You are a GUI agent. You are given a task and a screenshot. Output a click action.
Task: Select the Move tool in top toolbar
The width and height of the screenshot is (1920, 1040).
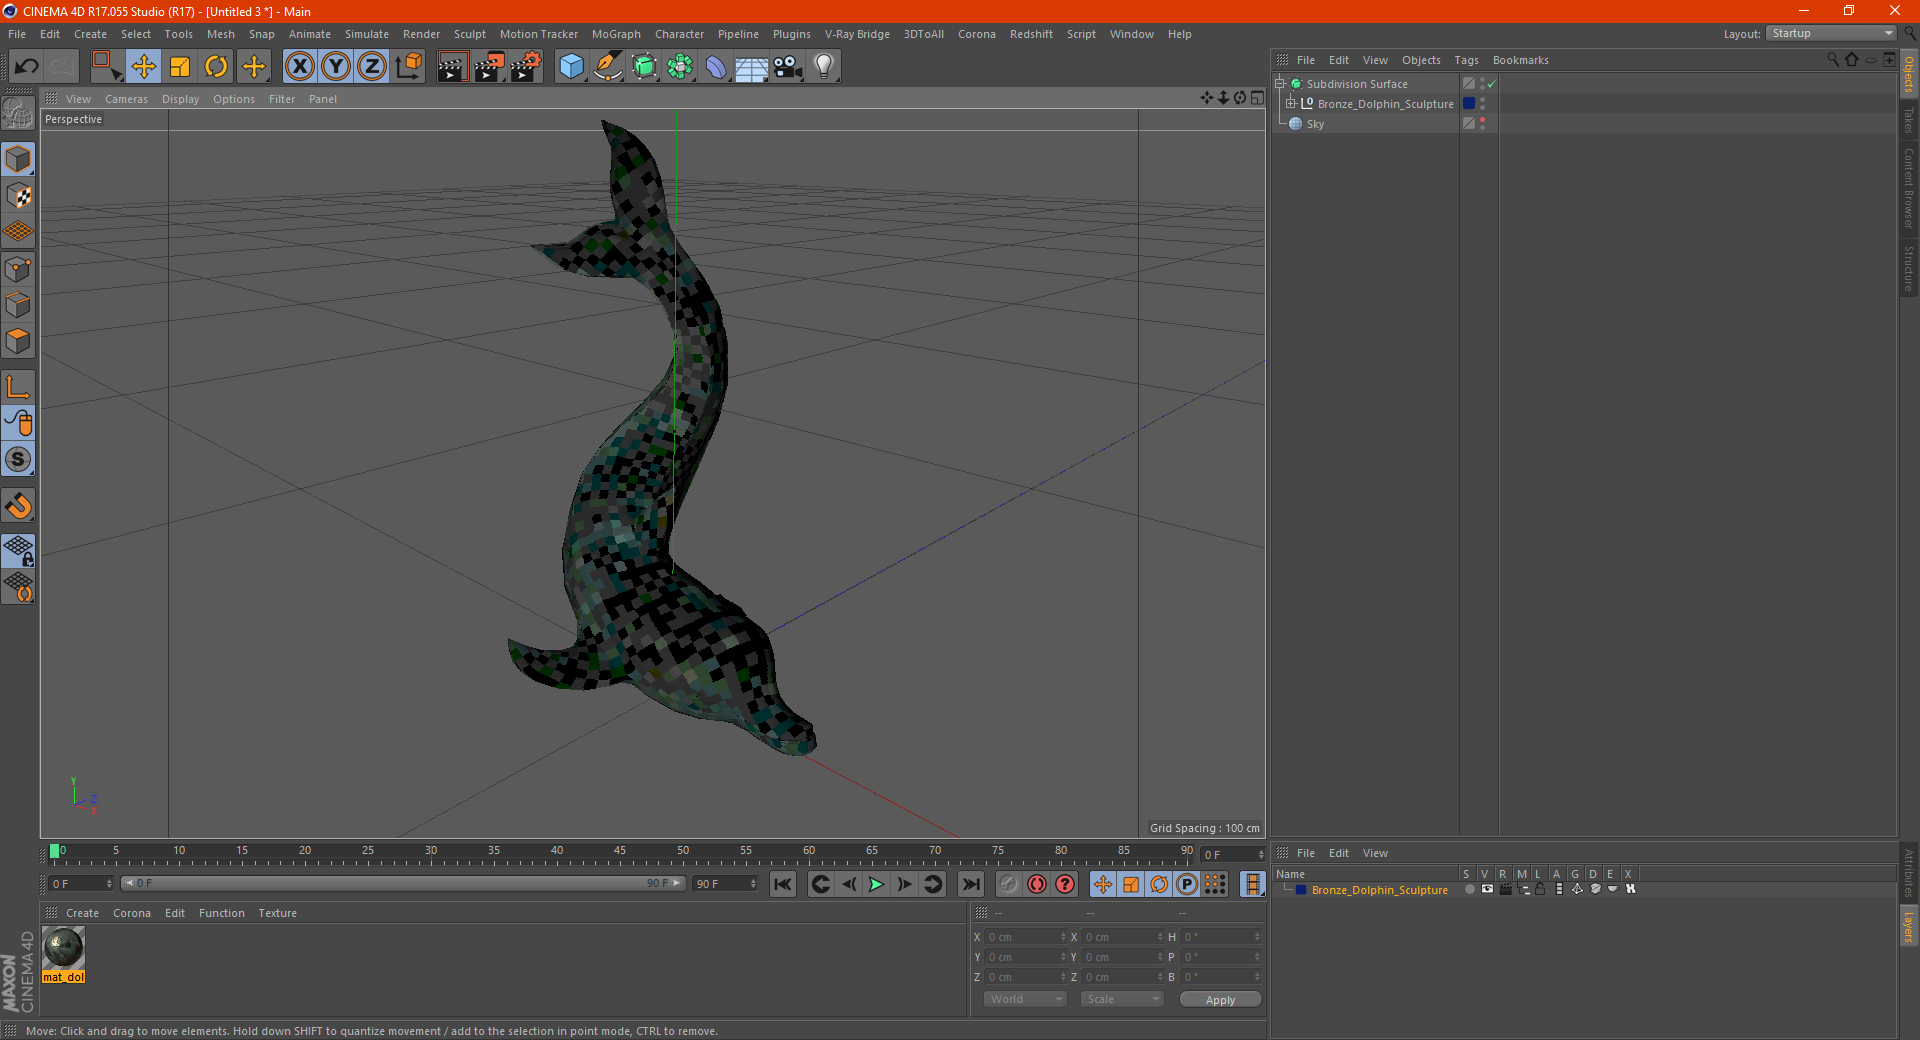pos(143,67)
